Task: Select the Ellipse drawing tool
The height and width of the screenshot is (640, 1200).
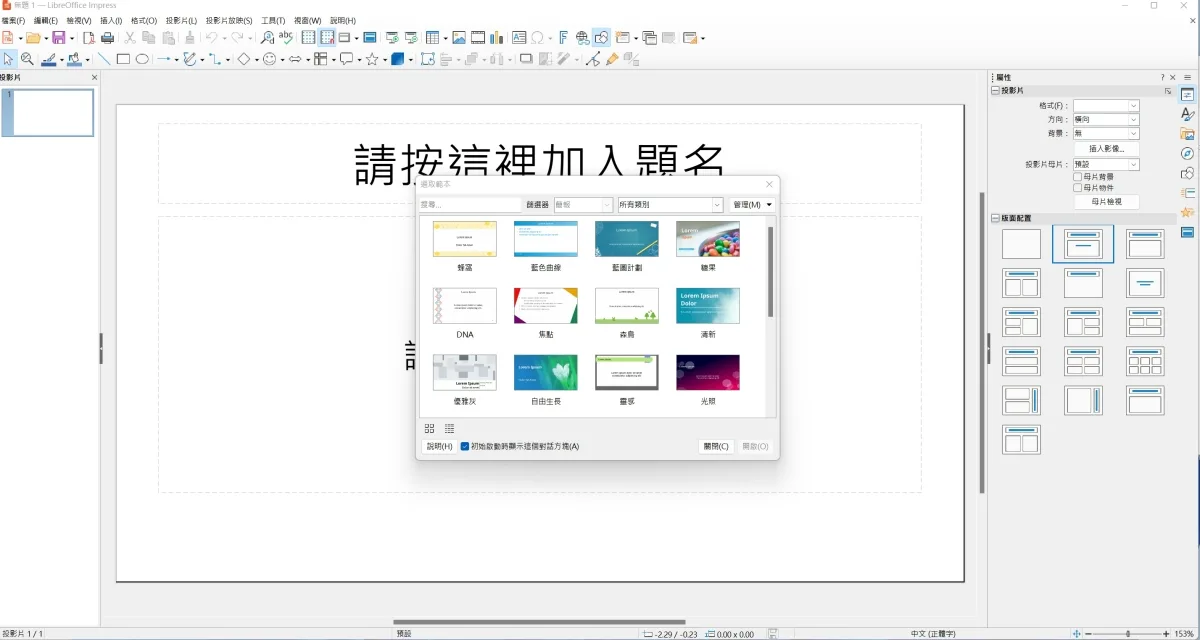Action: [x=142, y=59]
